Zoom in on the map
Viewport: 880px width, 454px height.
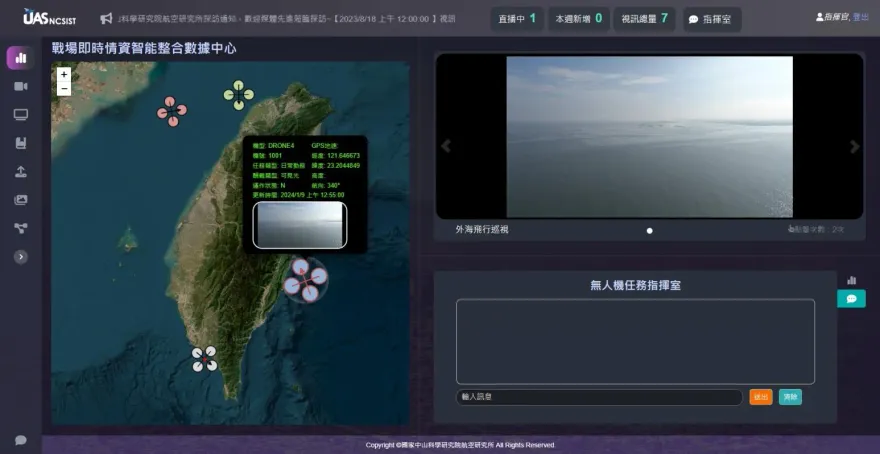[x=64, y=75]
